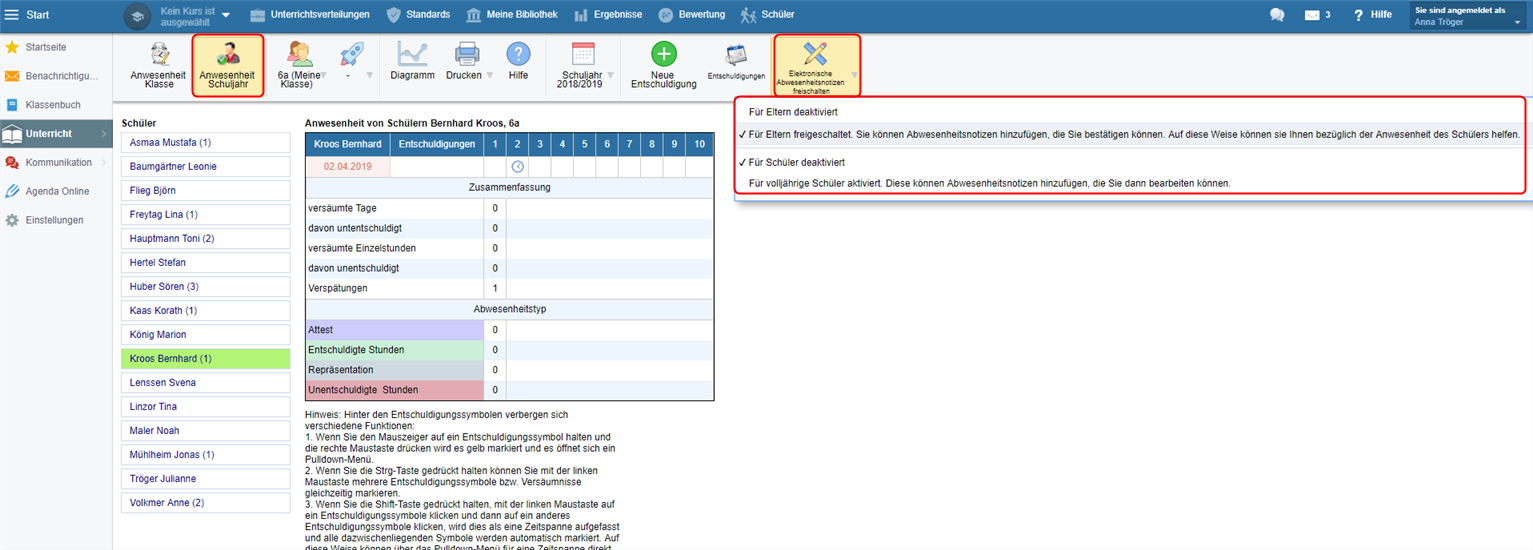Open Ergebnisse in top bar

608,15
